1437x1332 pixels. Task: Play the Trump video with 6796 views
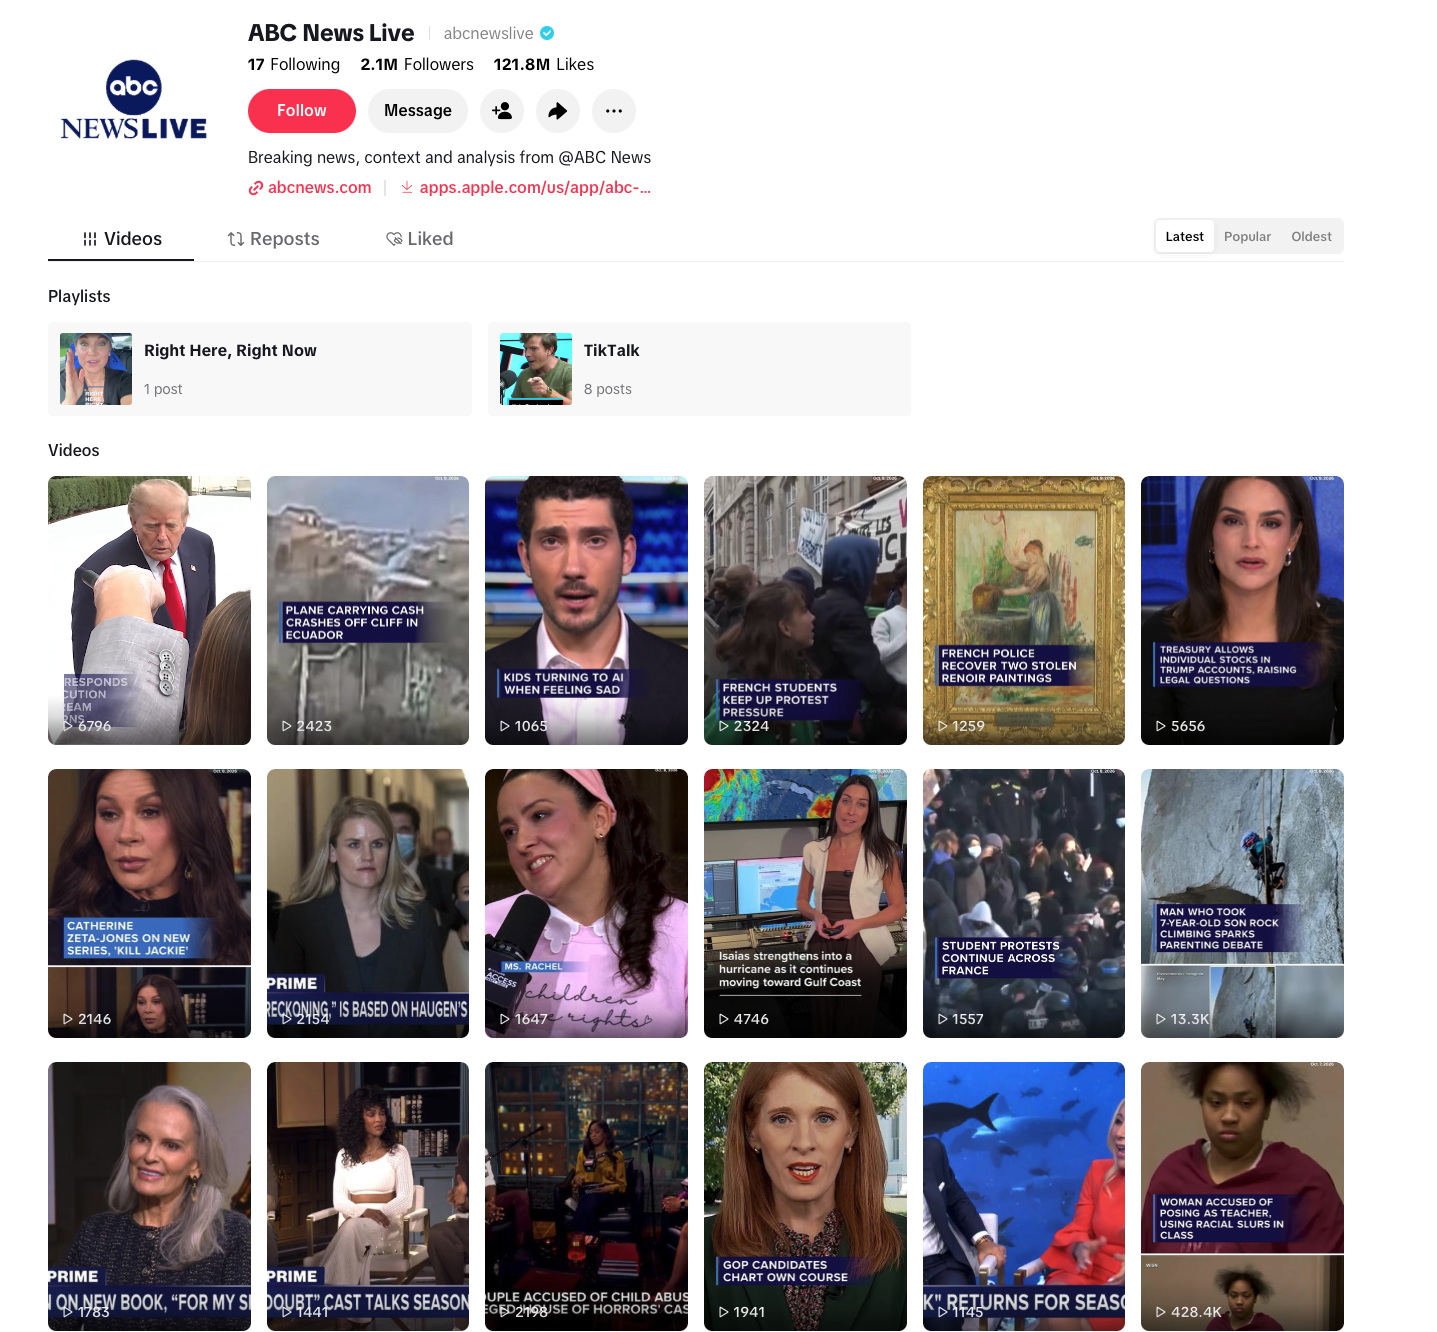click(149, 610)
